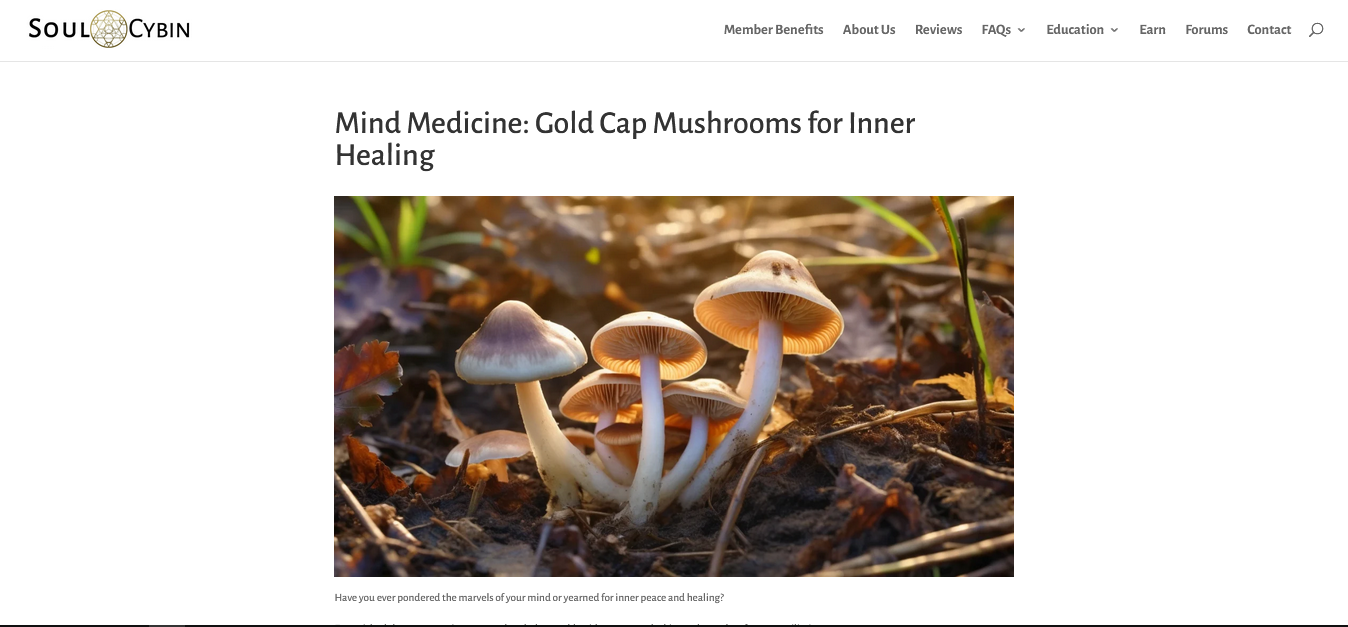Click the word SOUL in the logo
The width and height of the screenshot is (1348, 627).
[x=59, y=29]
